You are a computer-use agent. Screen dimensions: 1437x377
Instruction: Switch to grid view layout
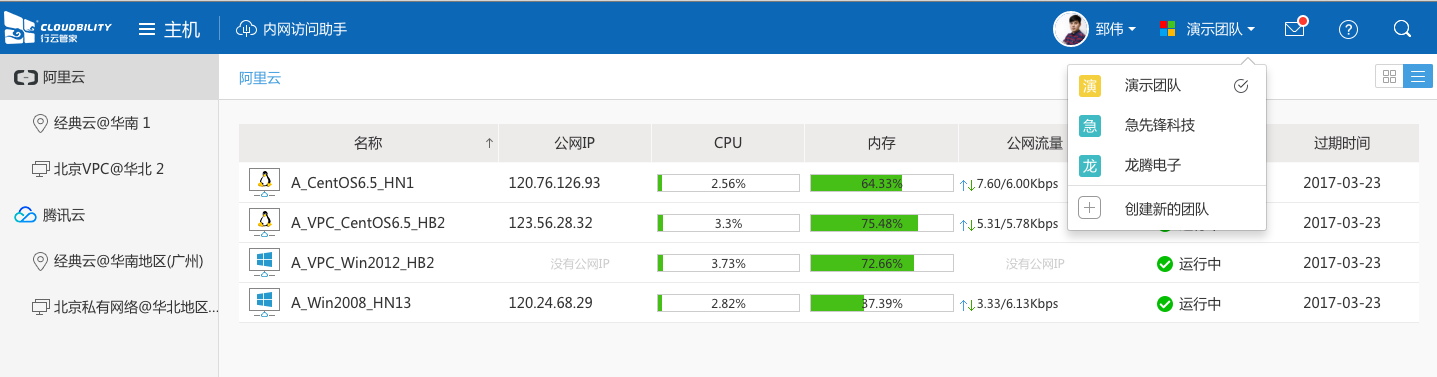1389,76
